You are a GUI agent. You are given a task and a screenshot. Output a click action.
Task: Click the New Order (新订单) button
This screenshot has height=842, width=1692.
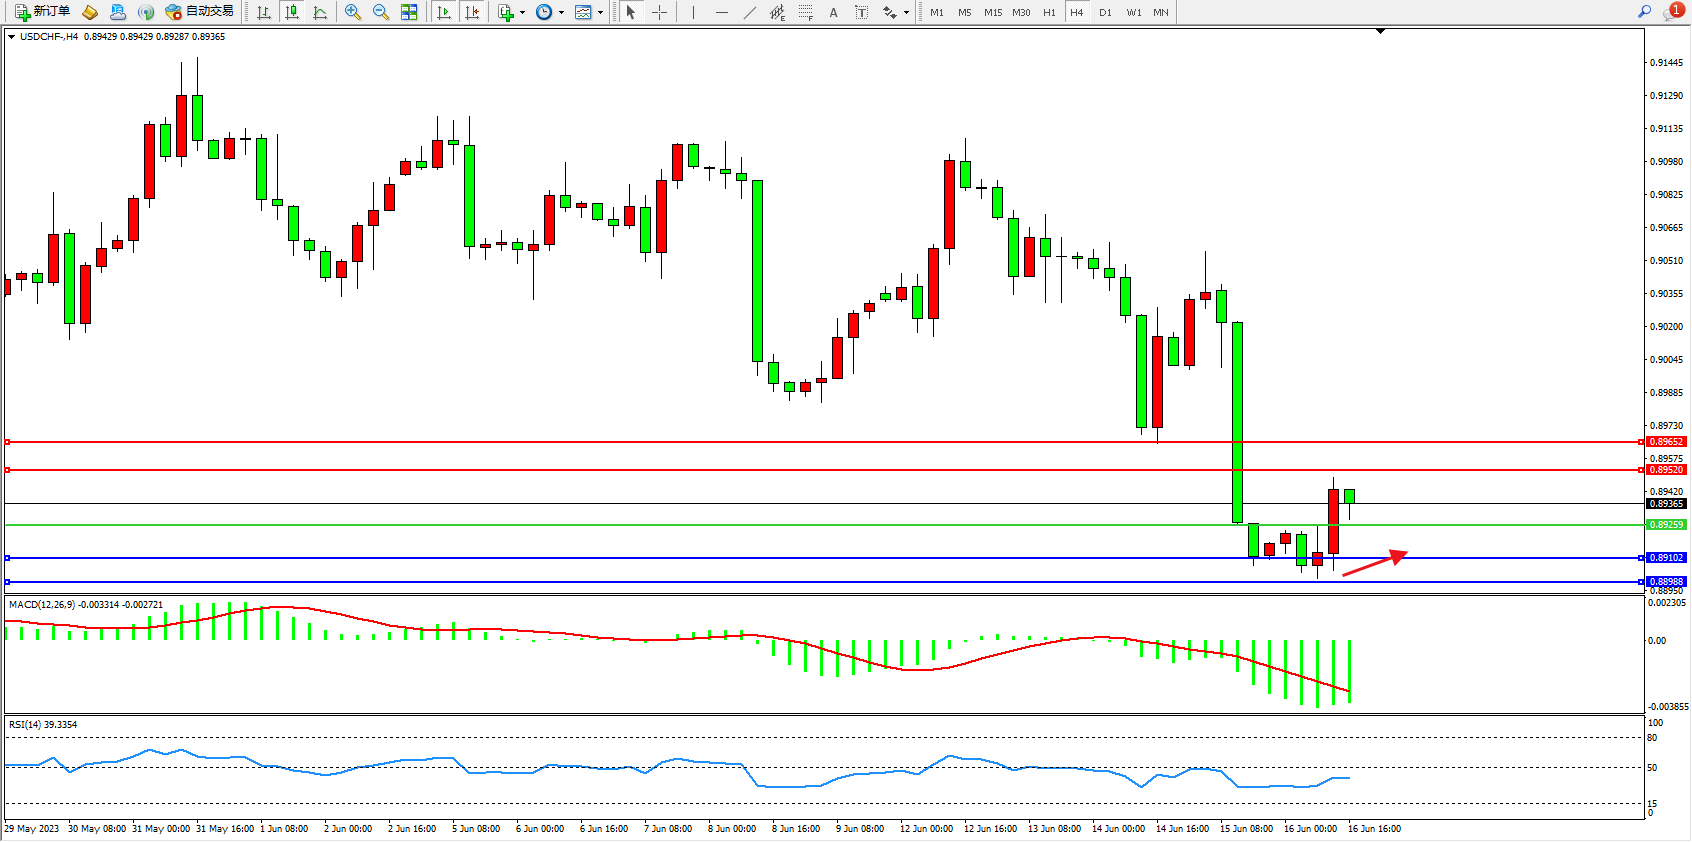point(43,12)
